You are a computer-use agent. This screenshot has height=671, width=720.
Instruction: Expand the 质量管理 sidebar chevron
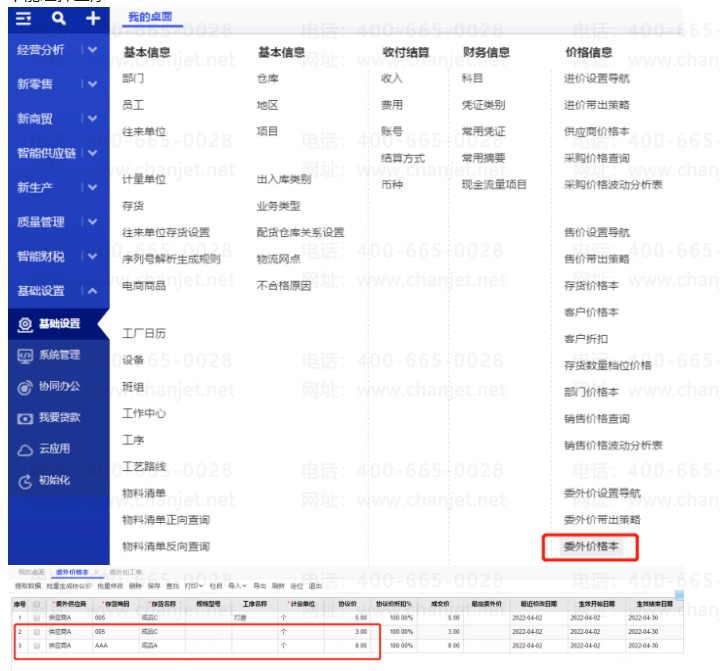click(92, 222)
